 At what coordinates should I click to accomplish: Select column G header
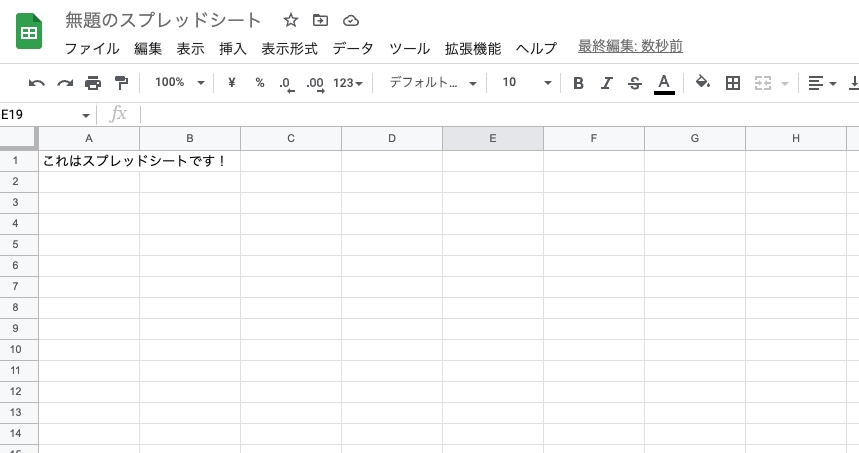click(x=695, y=139)
